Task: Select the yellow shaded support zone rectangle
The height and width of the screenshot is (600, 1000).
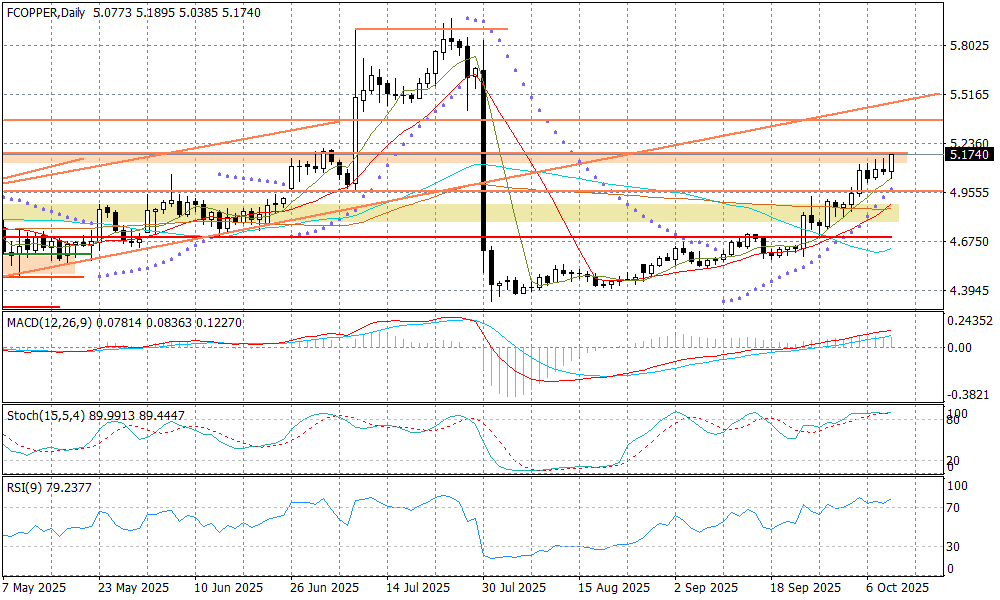Action: (500, 213)
